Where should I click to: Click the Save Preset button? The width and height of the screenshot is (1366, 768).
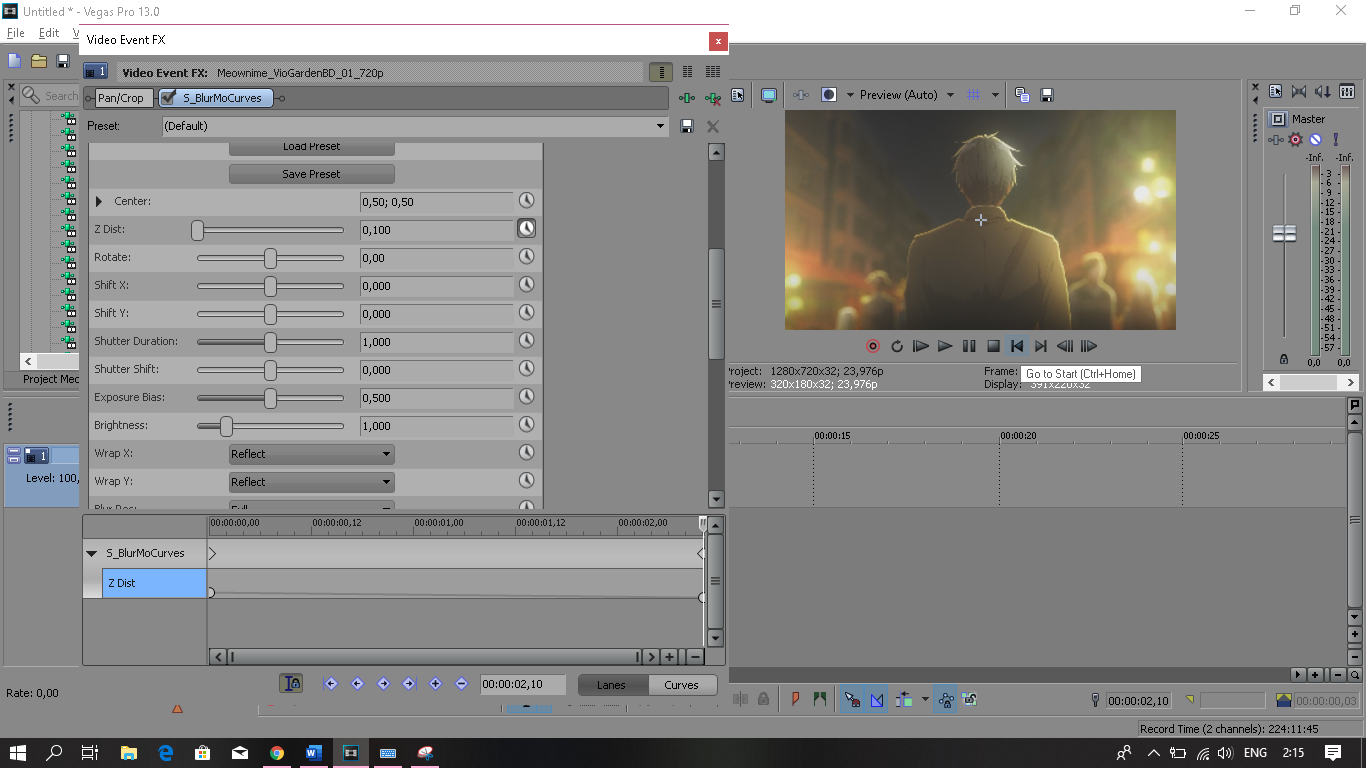coord(311,174)
